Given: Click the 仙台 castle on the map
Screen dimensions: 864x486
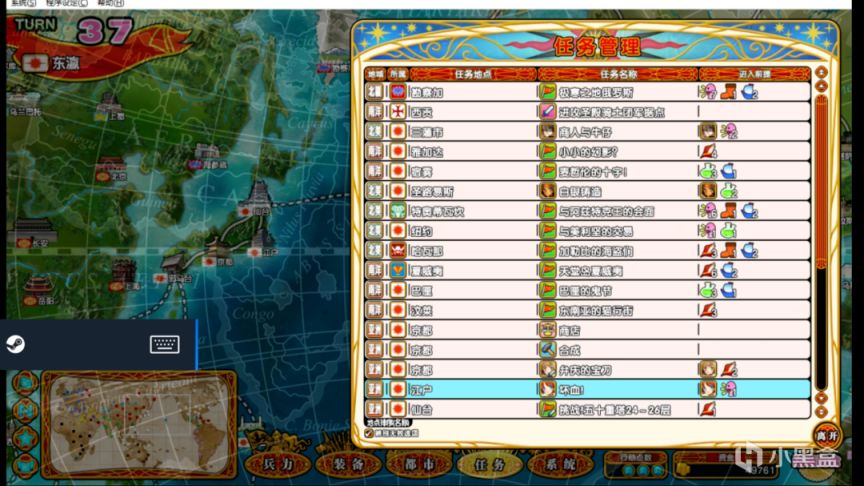Looking at the screenshot, I should coord(256,198).
